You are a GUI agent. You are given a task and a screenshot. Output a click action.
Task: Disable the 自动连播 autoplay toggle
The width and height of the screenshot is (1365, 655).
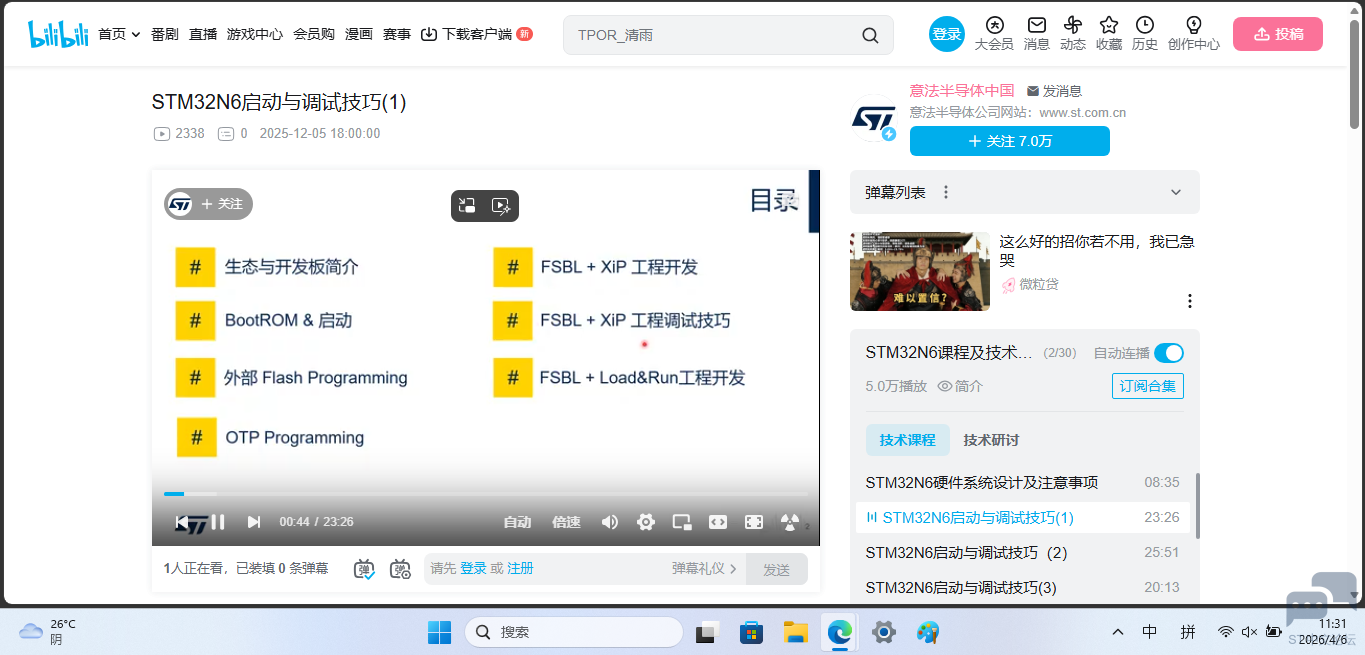point(1168,353)
